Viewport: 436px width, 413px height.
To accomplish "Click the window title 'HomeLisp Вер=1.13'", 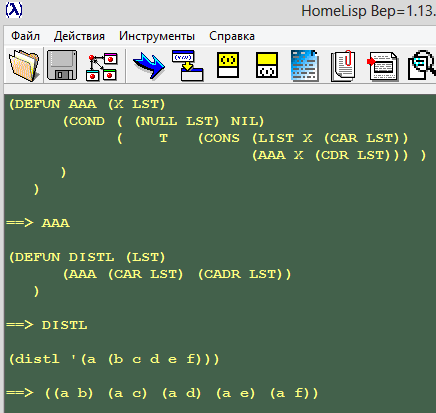I will tap(369, 11).
